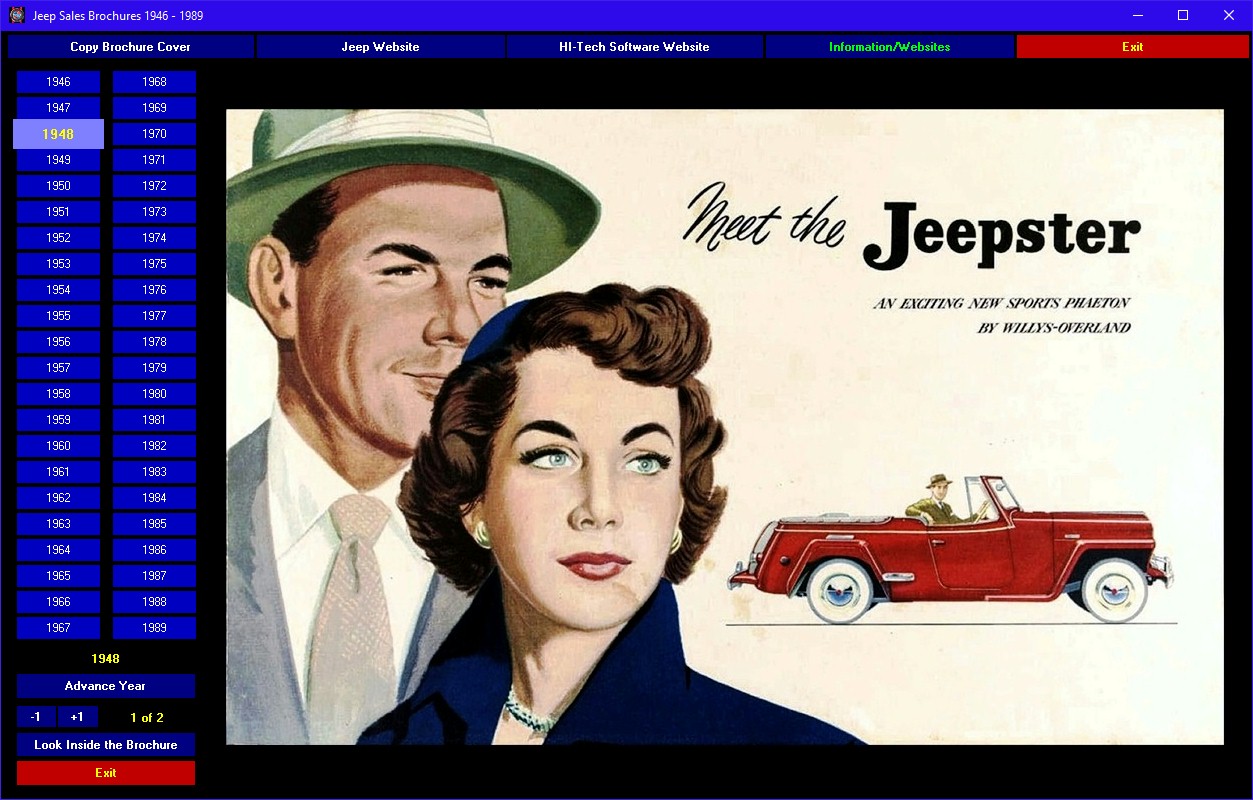Select year 1980
The height and width of the screenshot is (800, 1253).
coord(154,394)
